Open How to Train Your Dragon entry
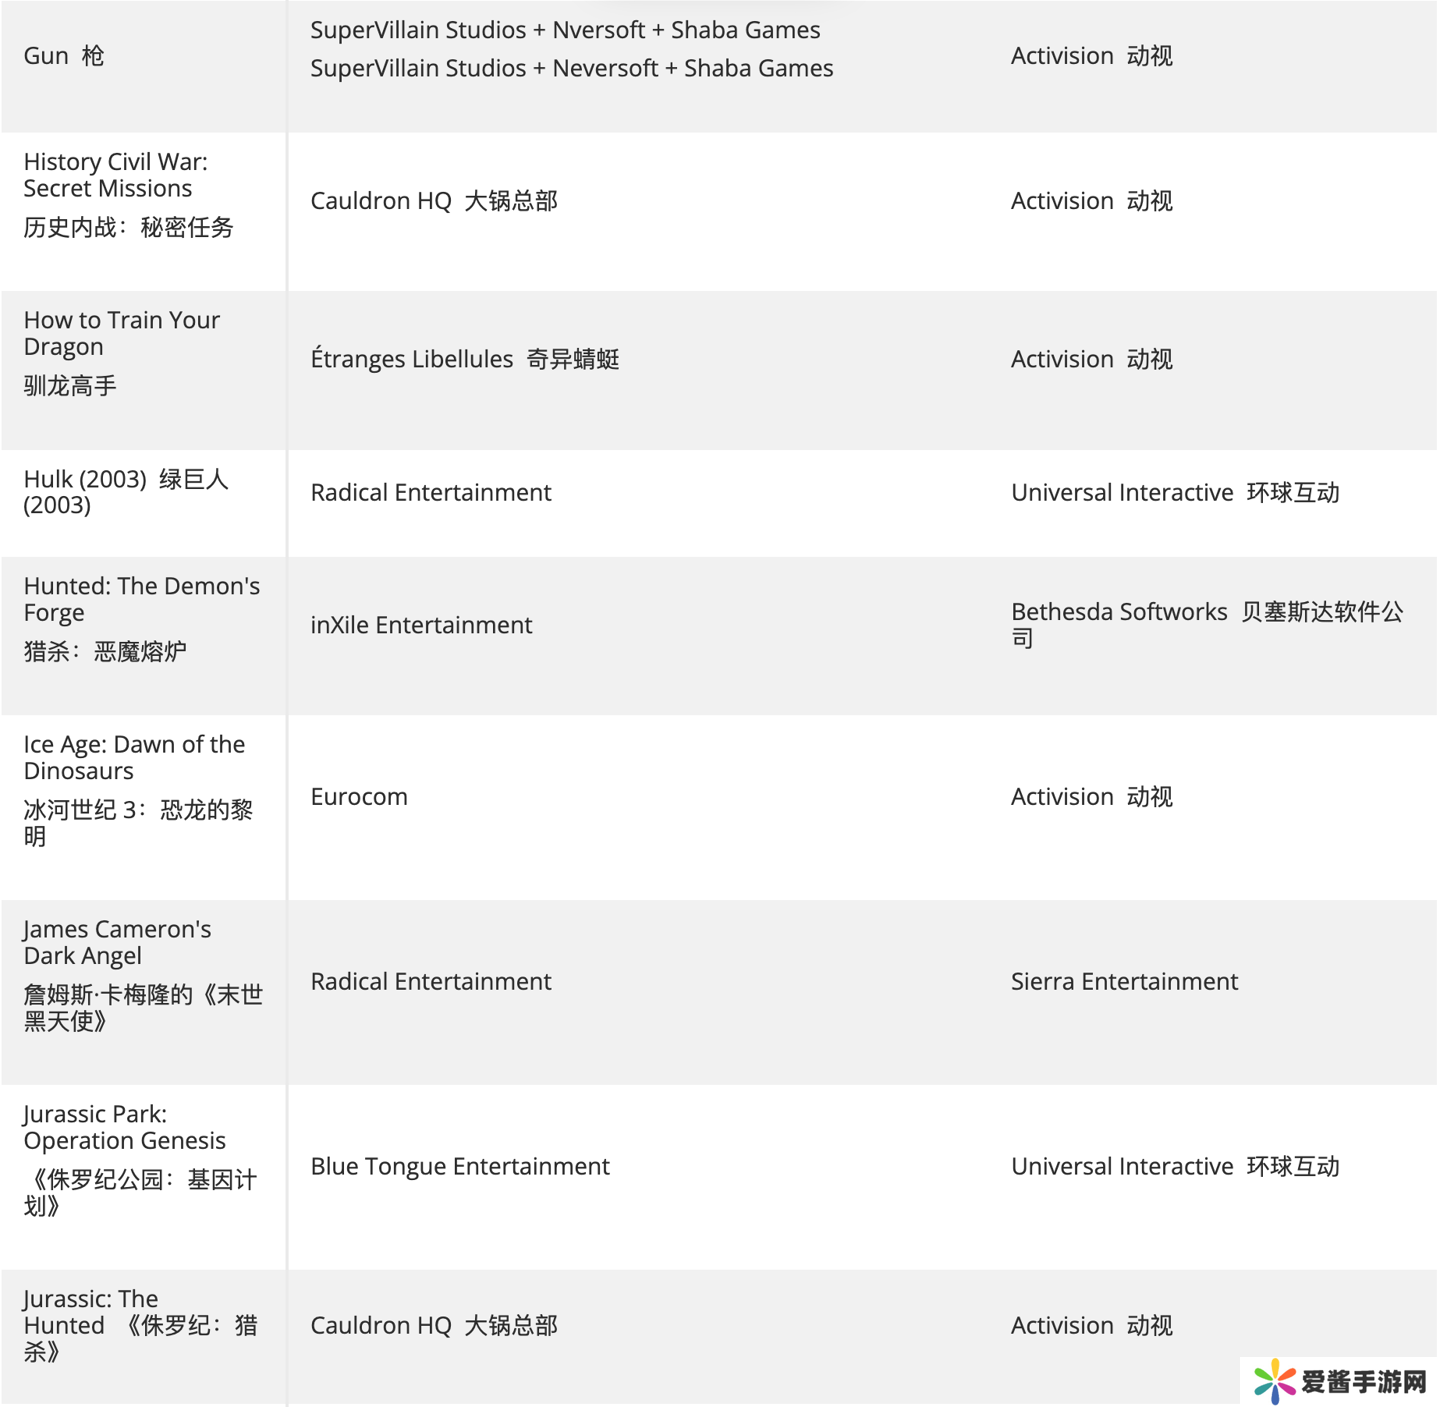This screenshot has height=1407, width=1440. pos(121,333)
